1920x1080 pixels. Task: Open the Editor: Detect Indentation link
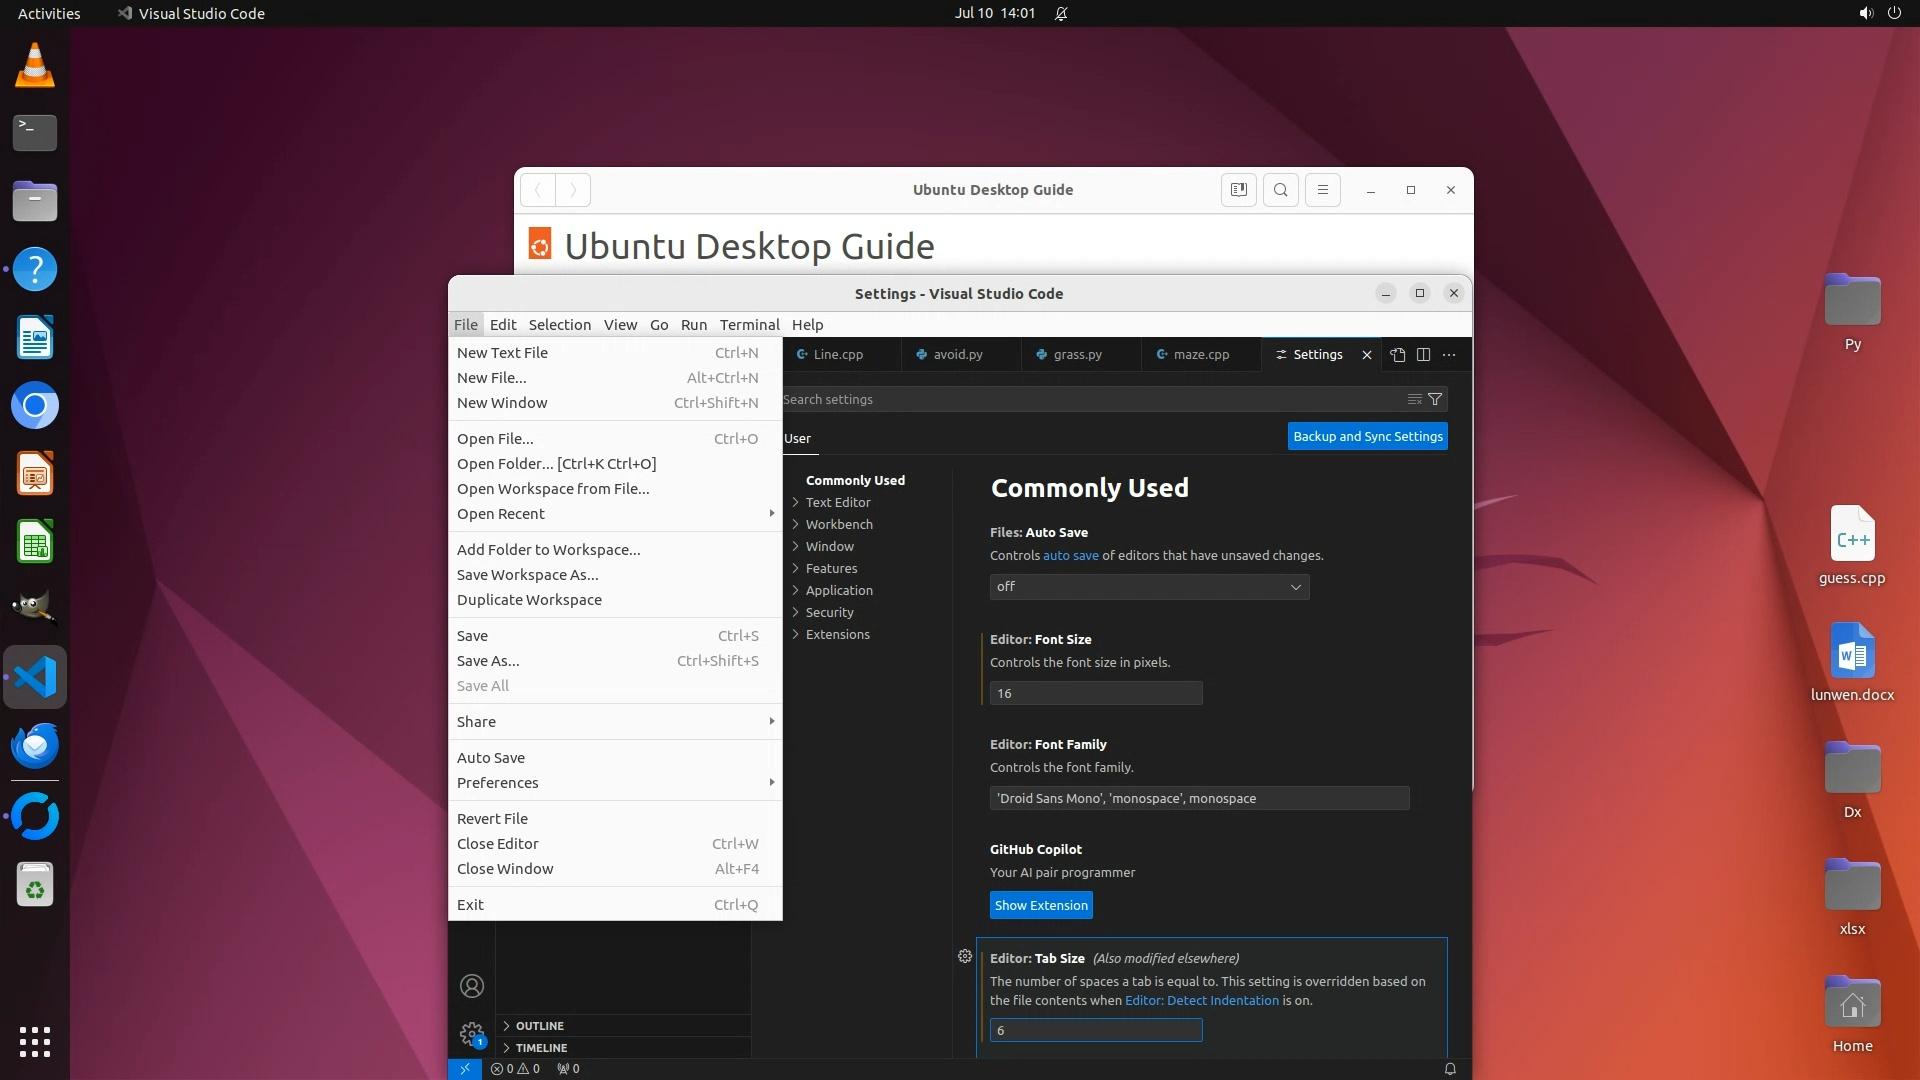(1201, 1001)
